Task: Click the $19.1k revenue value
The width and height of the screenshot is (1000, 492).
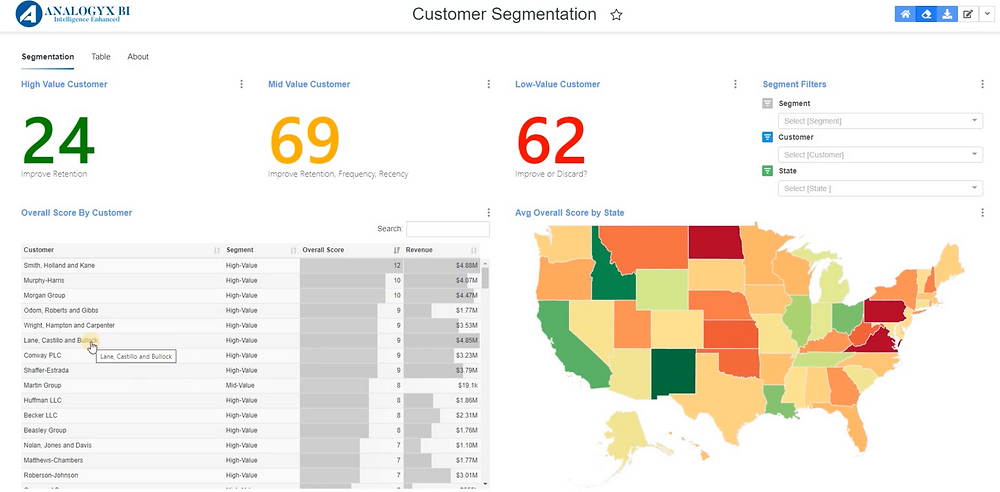Action: click(x=467, y=385)
